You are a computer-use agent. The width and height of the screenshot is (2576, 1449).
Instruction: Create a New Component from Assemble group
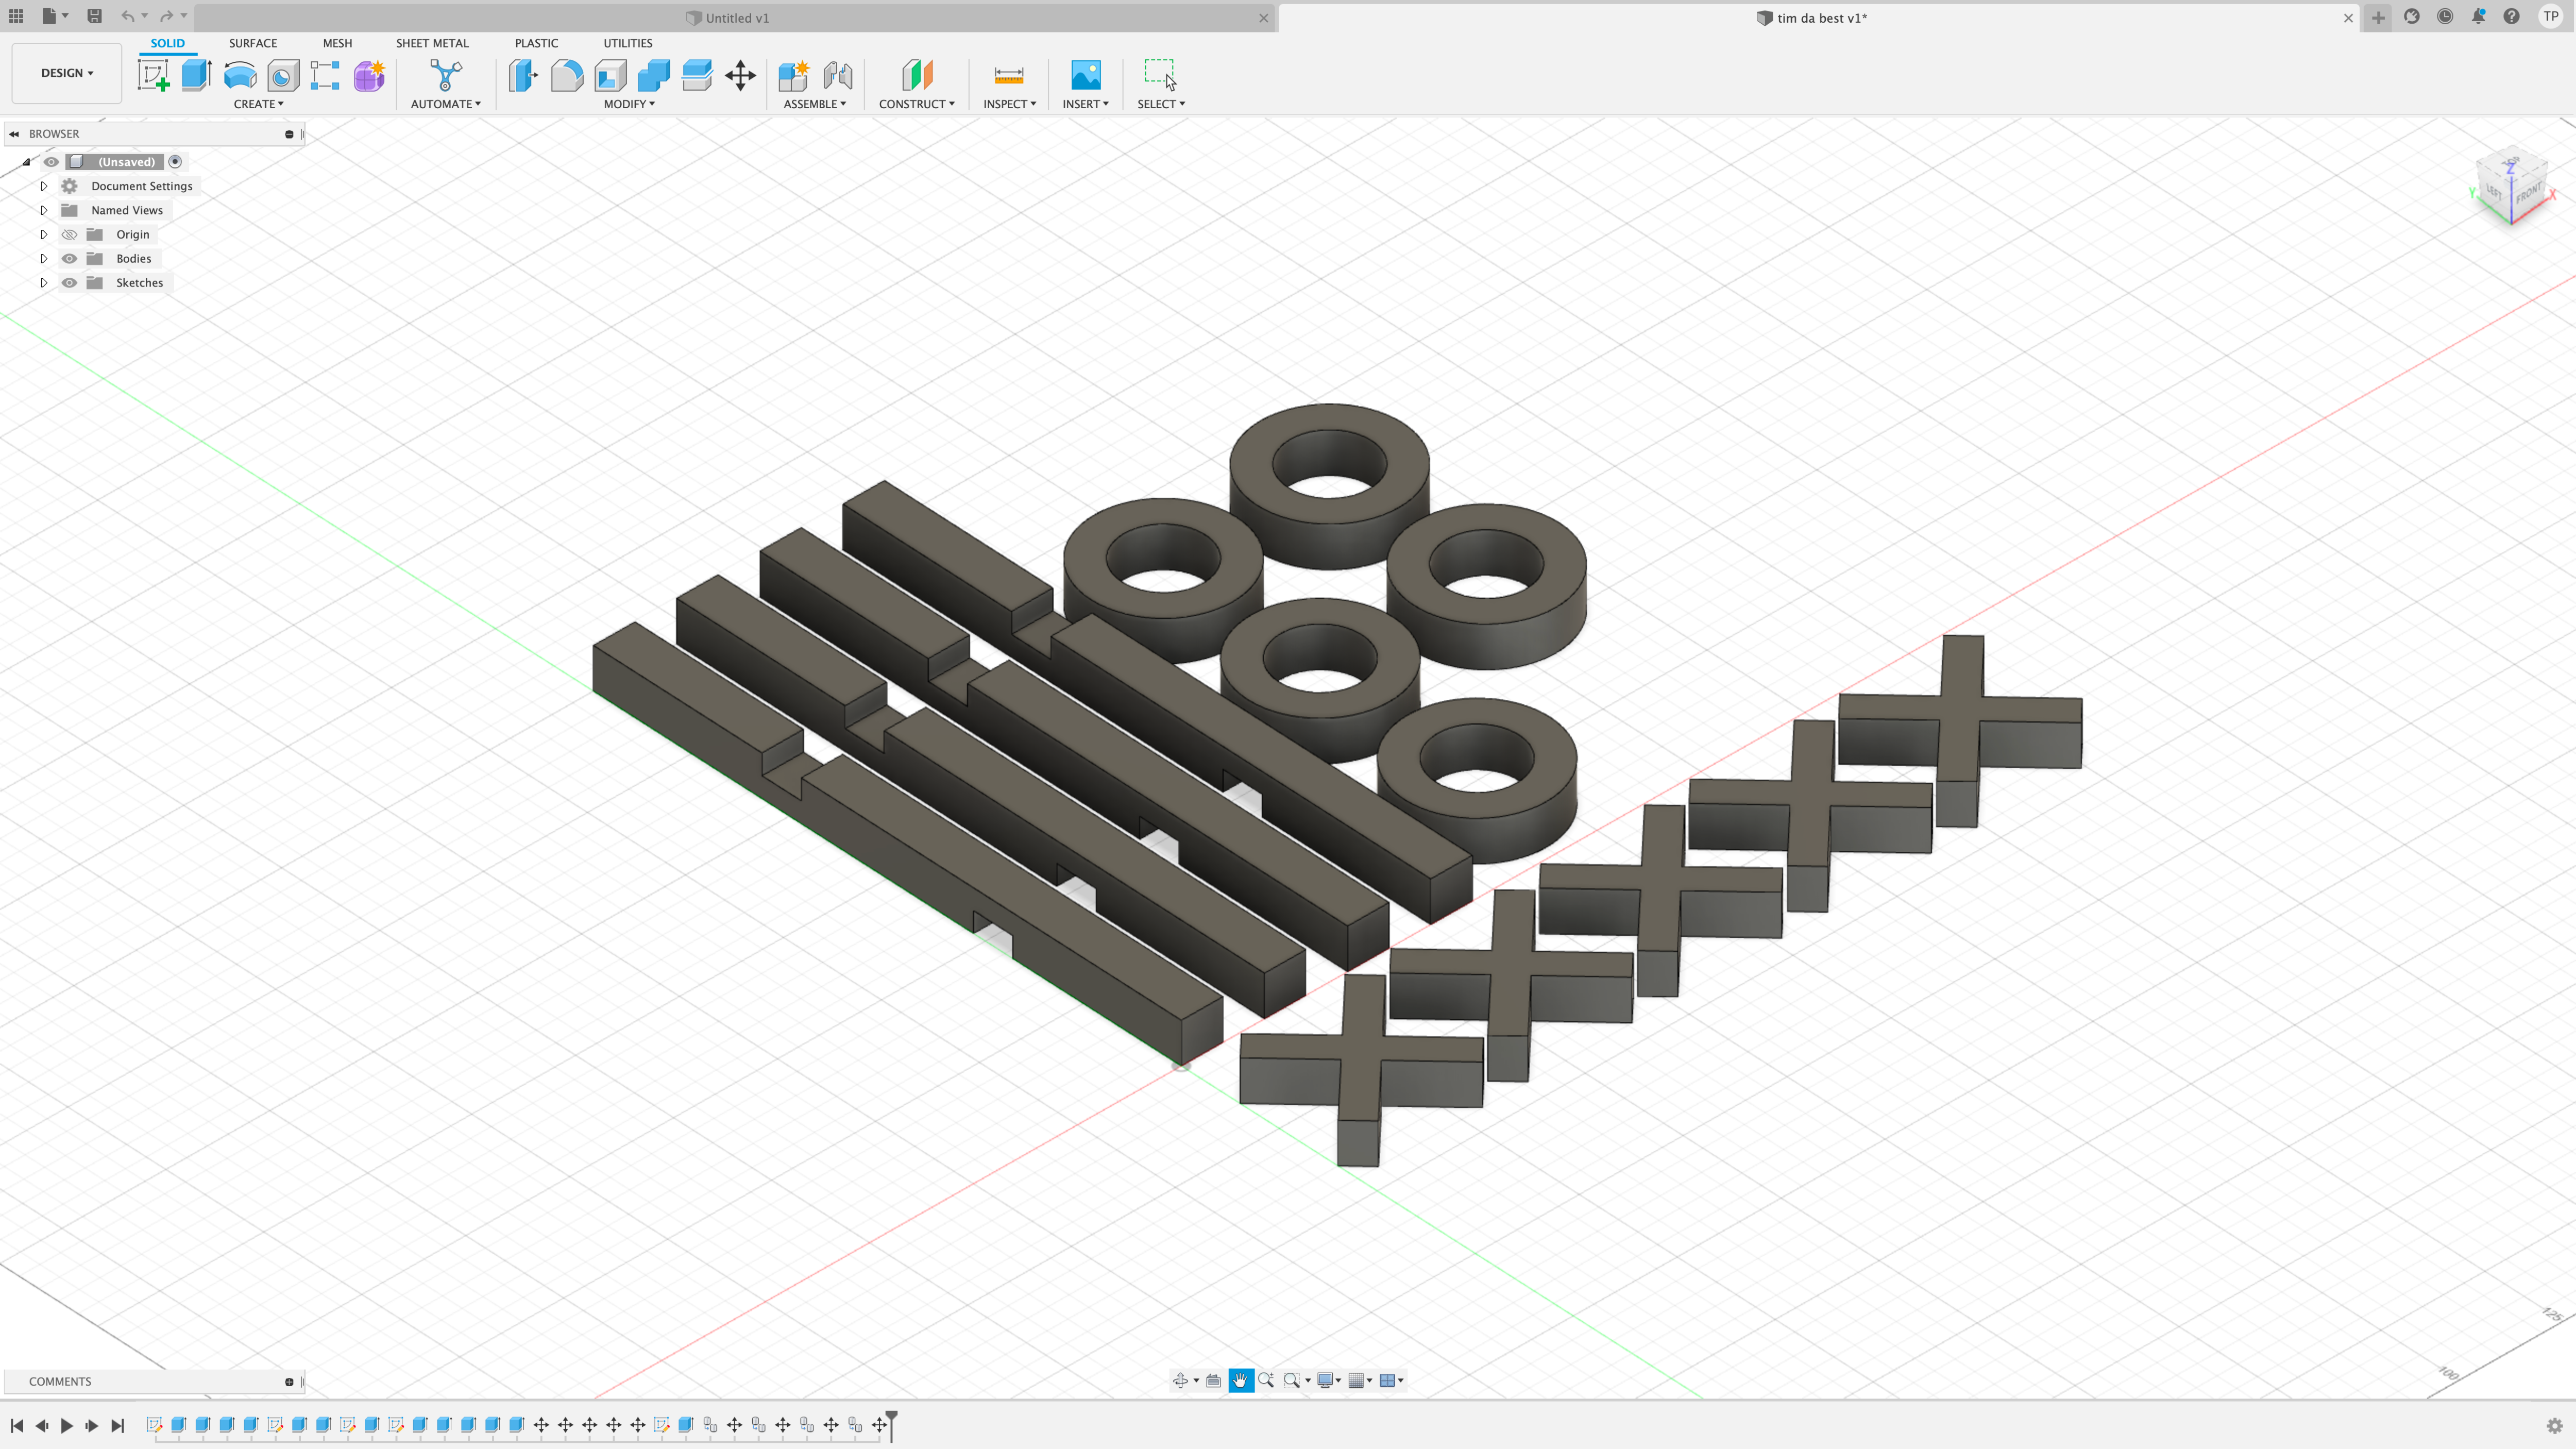point(793,76)
